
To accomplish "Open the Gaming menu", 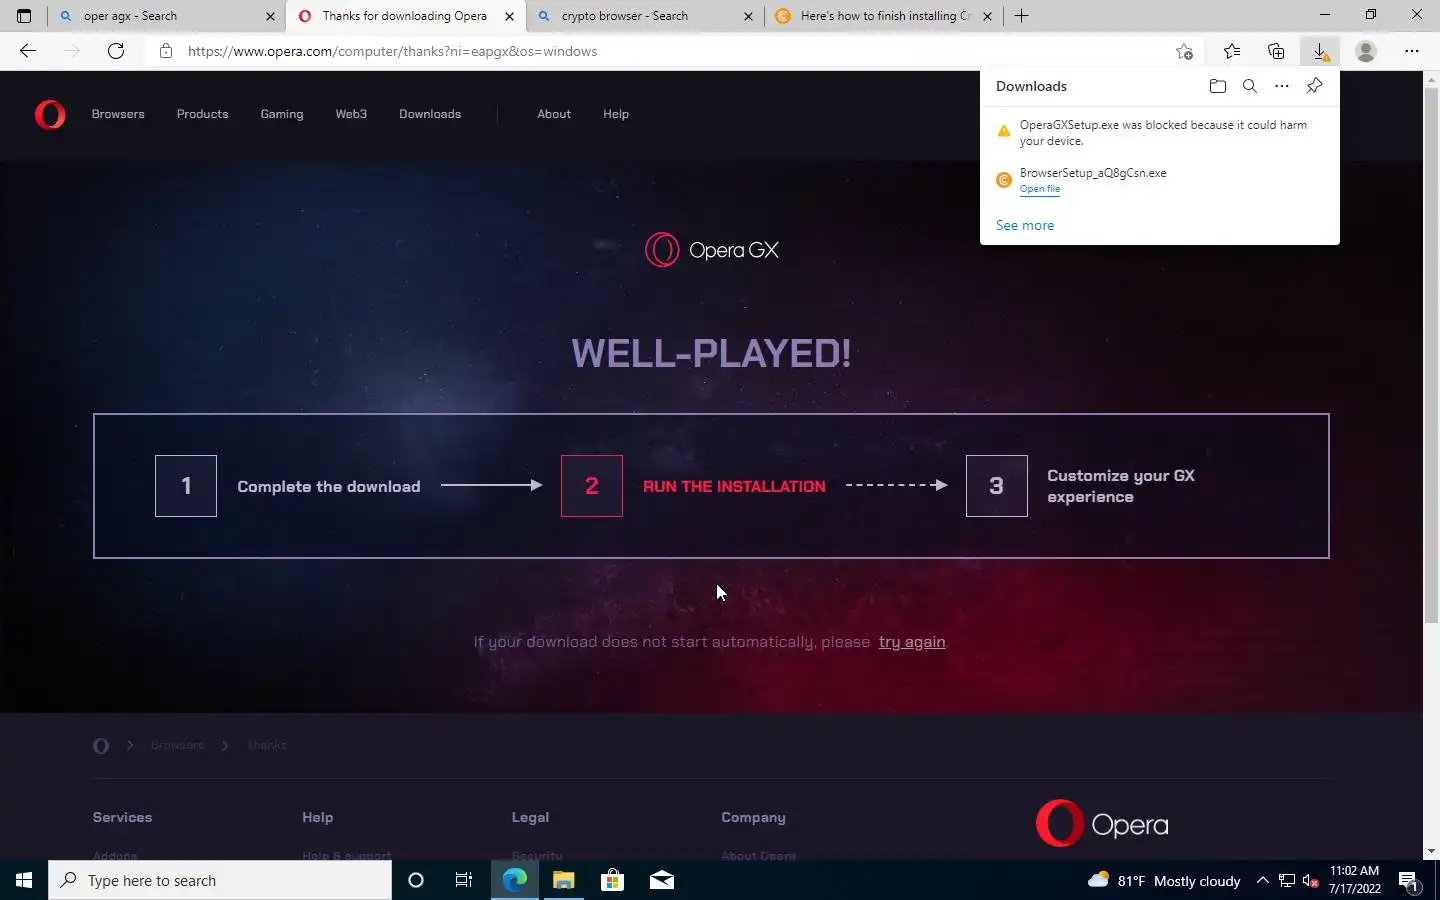I will tap(282, 114).
